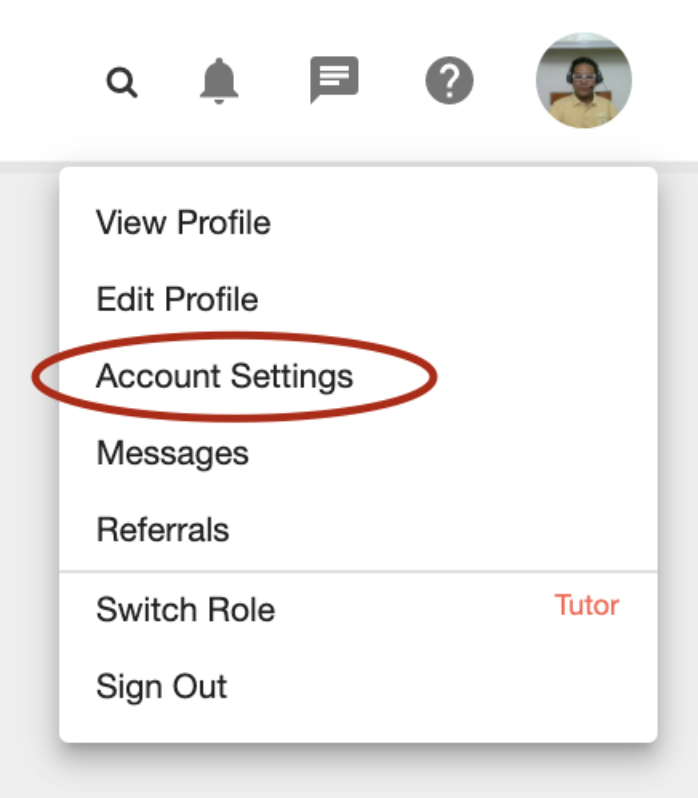Get support via the round question mark
This screenshot has width=698, height=798.
point(449,80)
